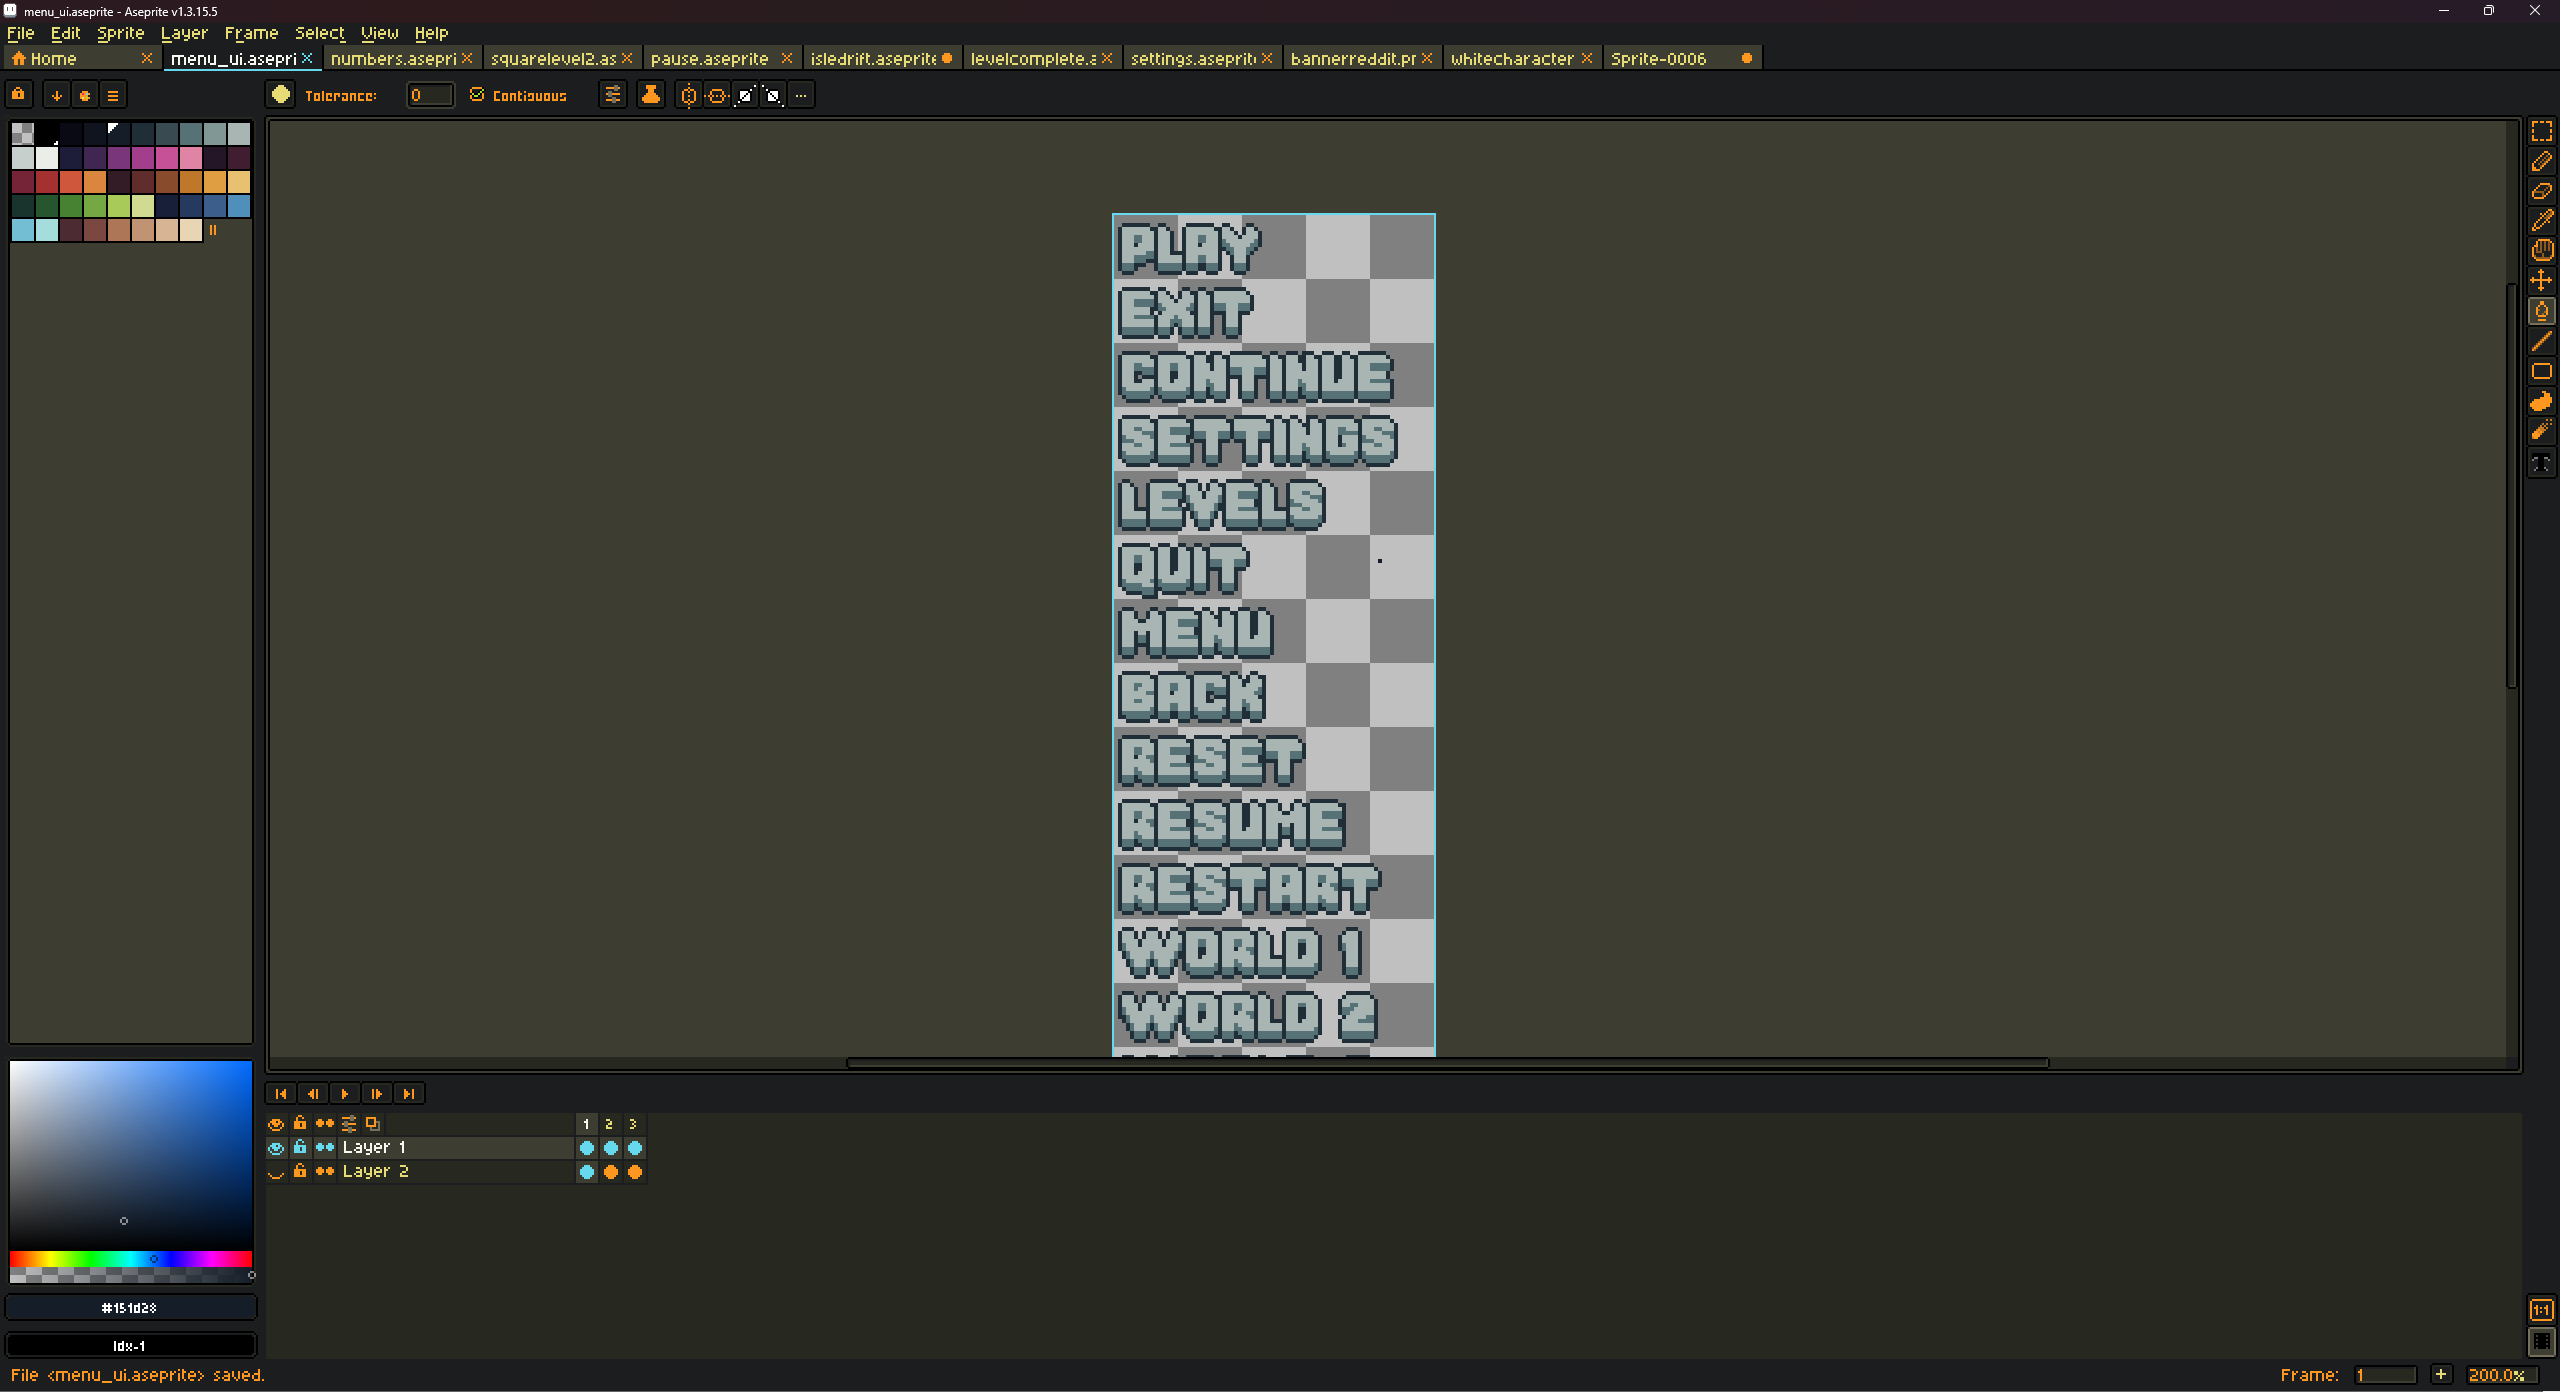This screenshot has width=2560, height=1392.
Task: Select the Hand tool
Action: 2541,251
